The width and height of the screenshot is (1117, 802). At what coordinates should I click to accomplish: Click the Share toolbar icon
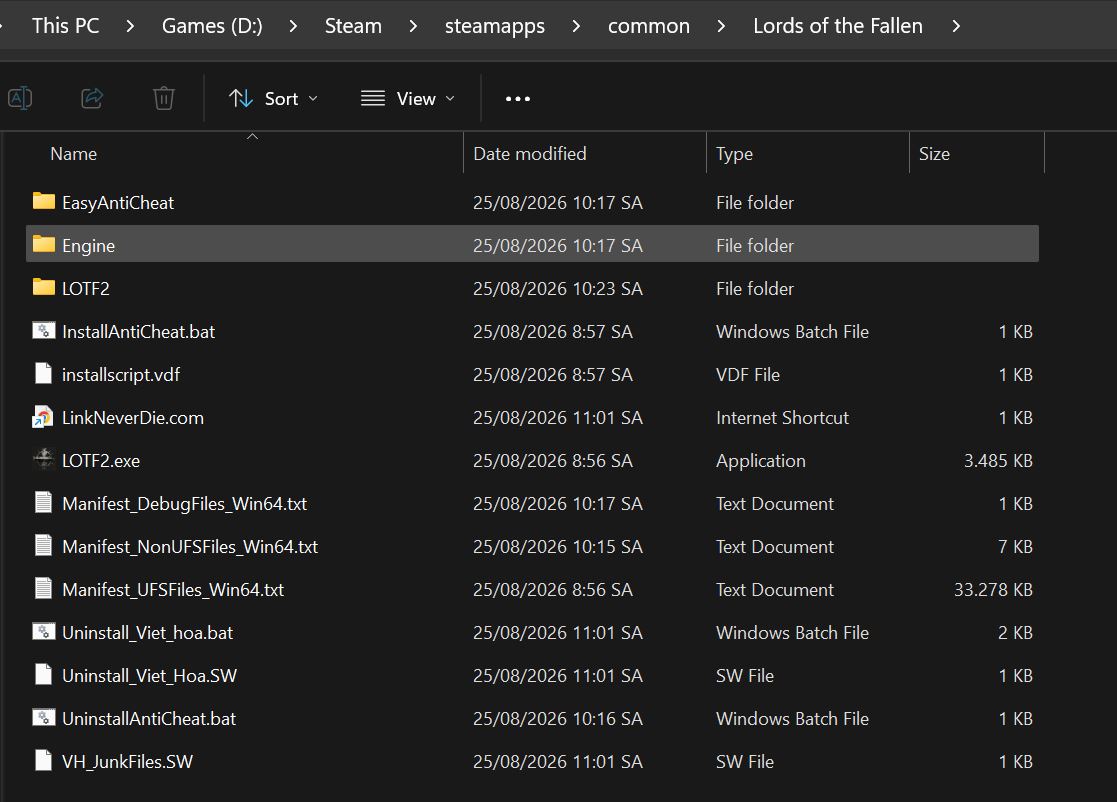(92, 98)
